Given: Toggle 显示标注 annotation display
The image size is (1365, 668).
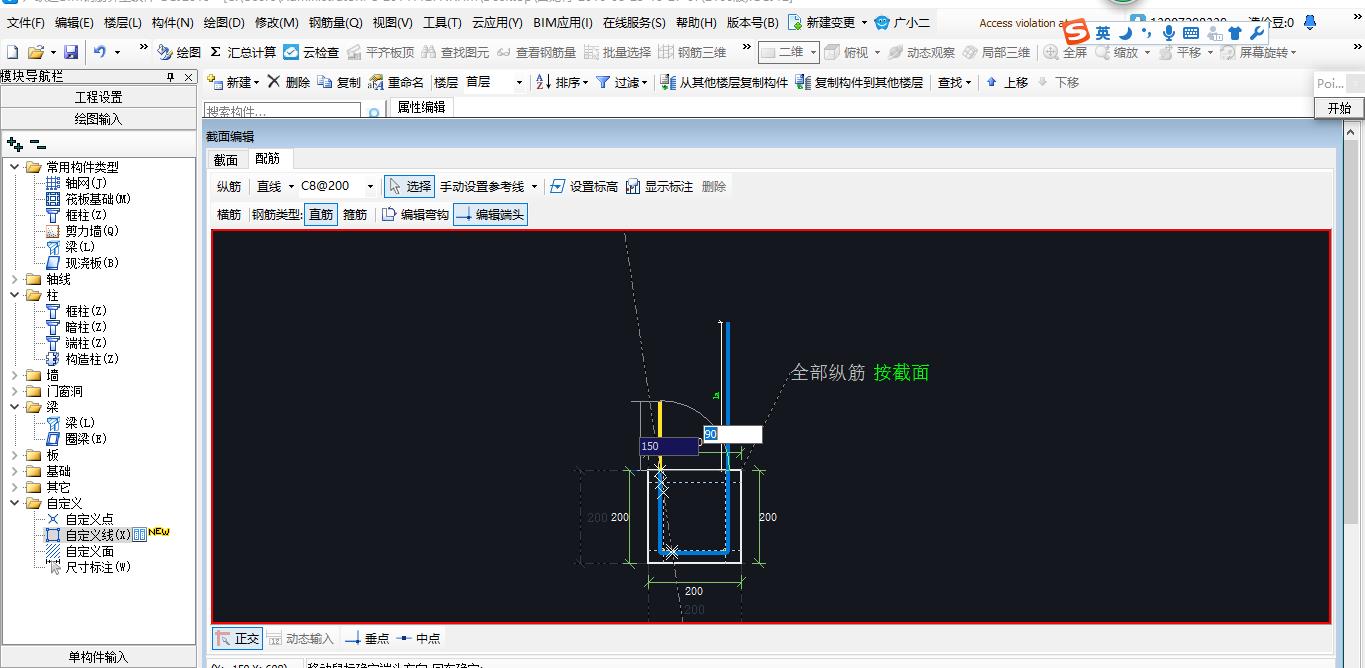Looking at the screenshot, I should [659, 186].
